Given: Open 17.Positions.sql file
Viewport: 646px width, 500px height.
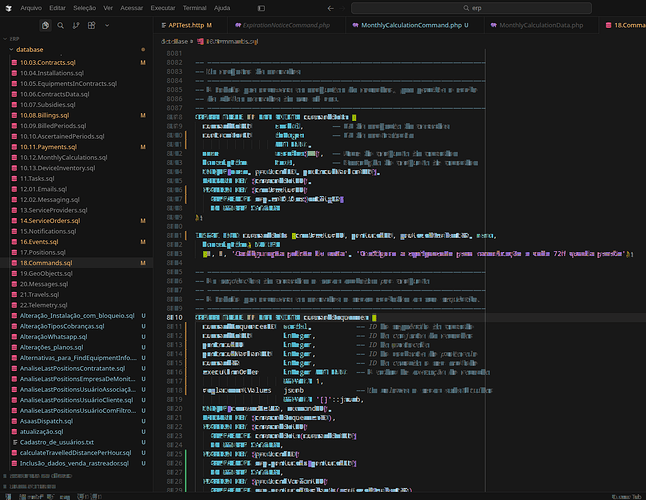Looking at the screenshot, I should tap(43, 252).
